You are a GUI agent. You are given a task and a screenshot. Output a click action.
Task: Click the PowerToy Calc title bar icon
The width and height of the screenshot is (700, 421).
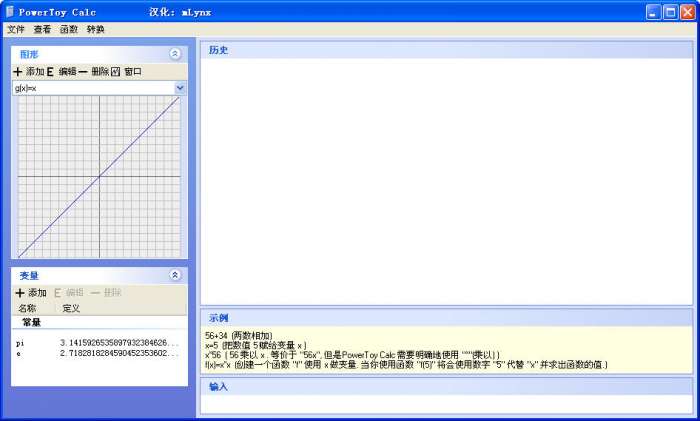click(9, 12)
